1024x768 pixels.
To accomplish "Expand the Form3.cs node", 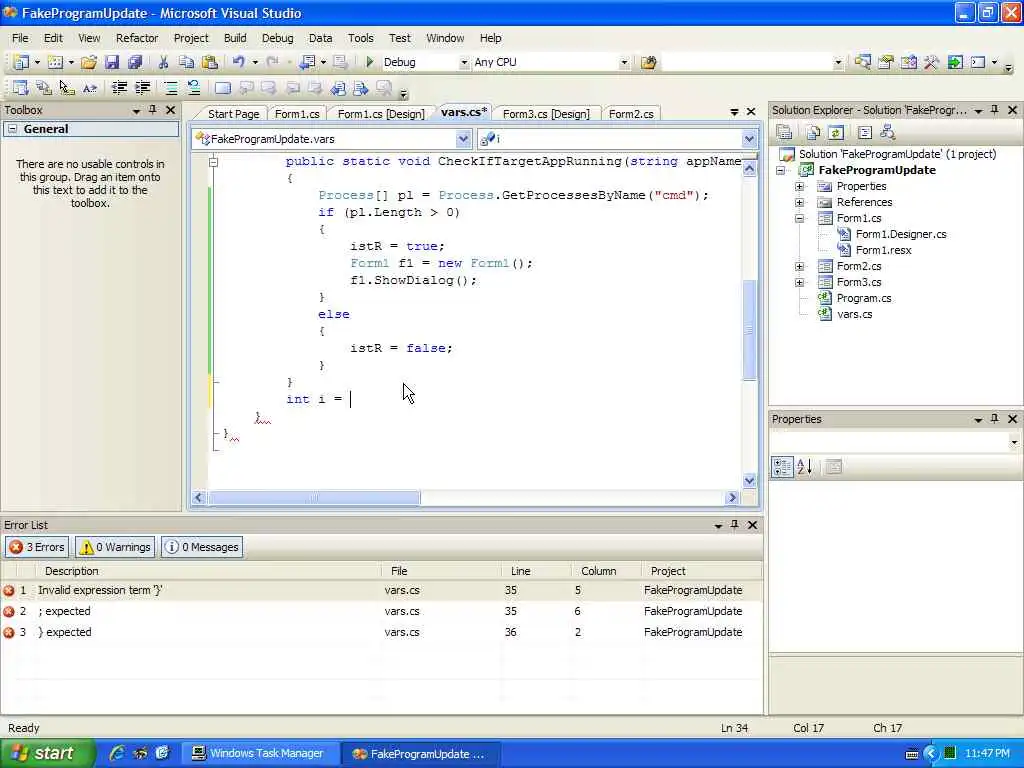I will (799, 282).
